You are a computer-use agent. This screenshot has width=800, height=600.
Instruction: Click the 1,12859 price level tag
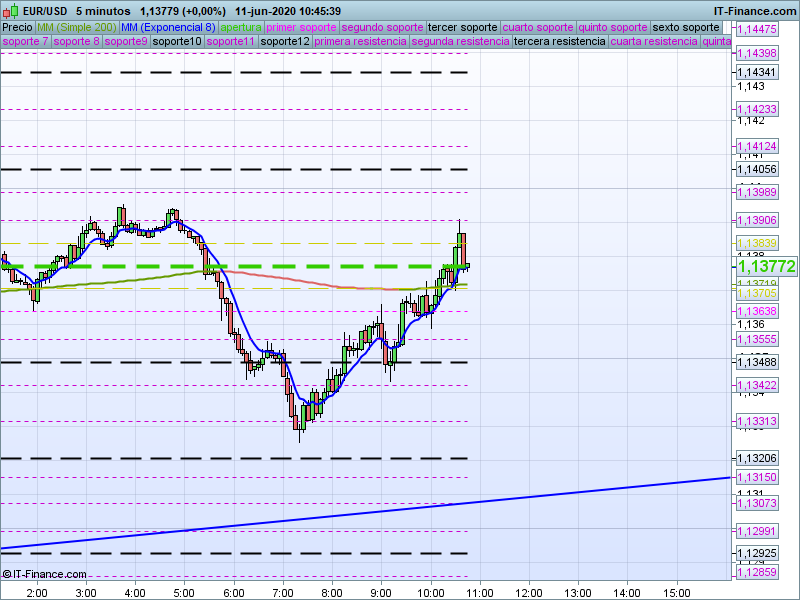coord(757,572)
